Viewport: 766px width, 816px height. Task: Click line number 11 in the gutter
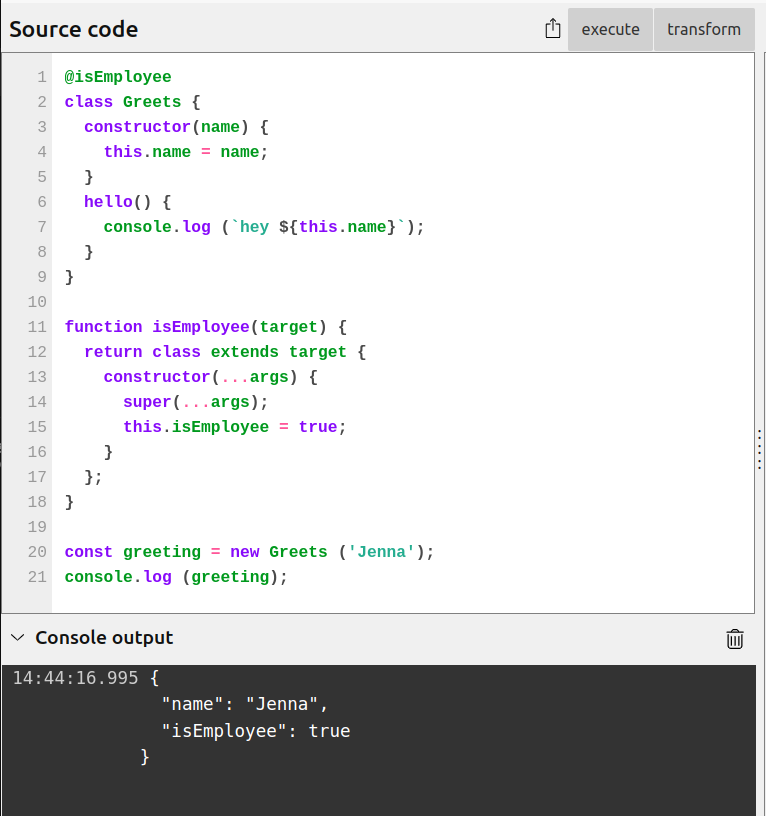pos(38,327)
